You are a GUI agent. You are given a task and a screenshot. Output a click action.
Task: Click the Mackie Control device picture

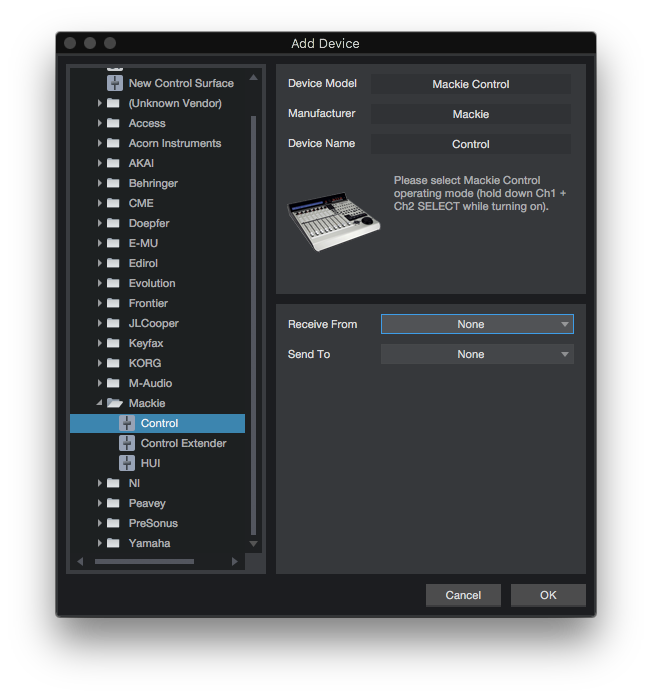[334, 221]
